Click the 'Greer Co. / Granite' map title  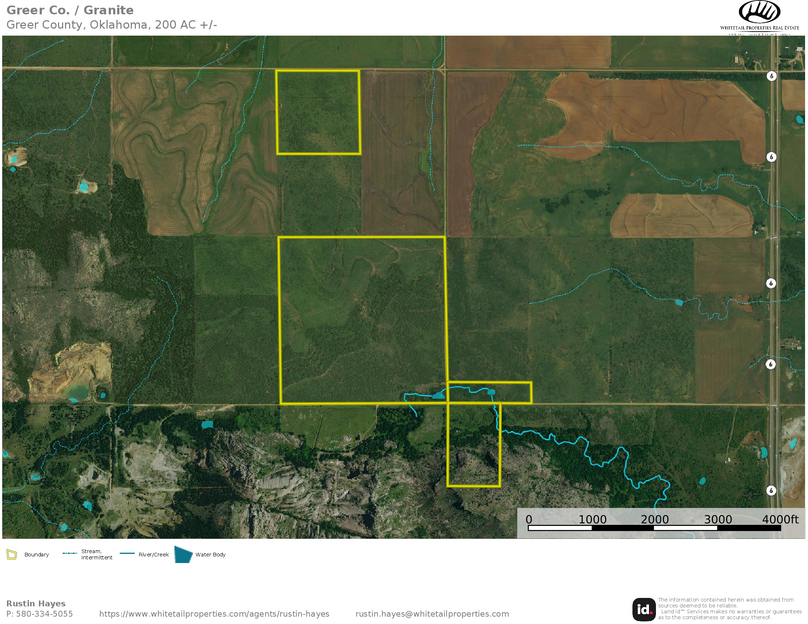[70, 10]
